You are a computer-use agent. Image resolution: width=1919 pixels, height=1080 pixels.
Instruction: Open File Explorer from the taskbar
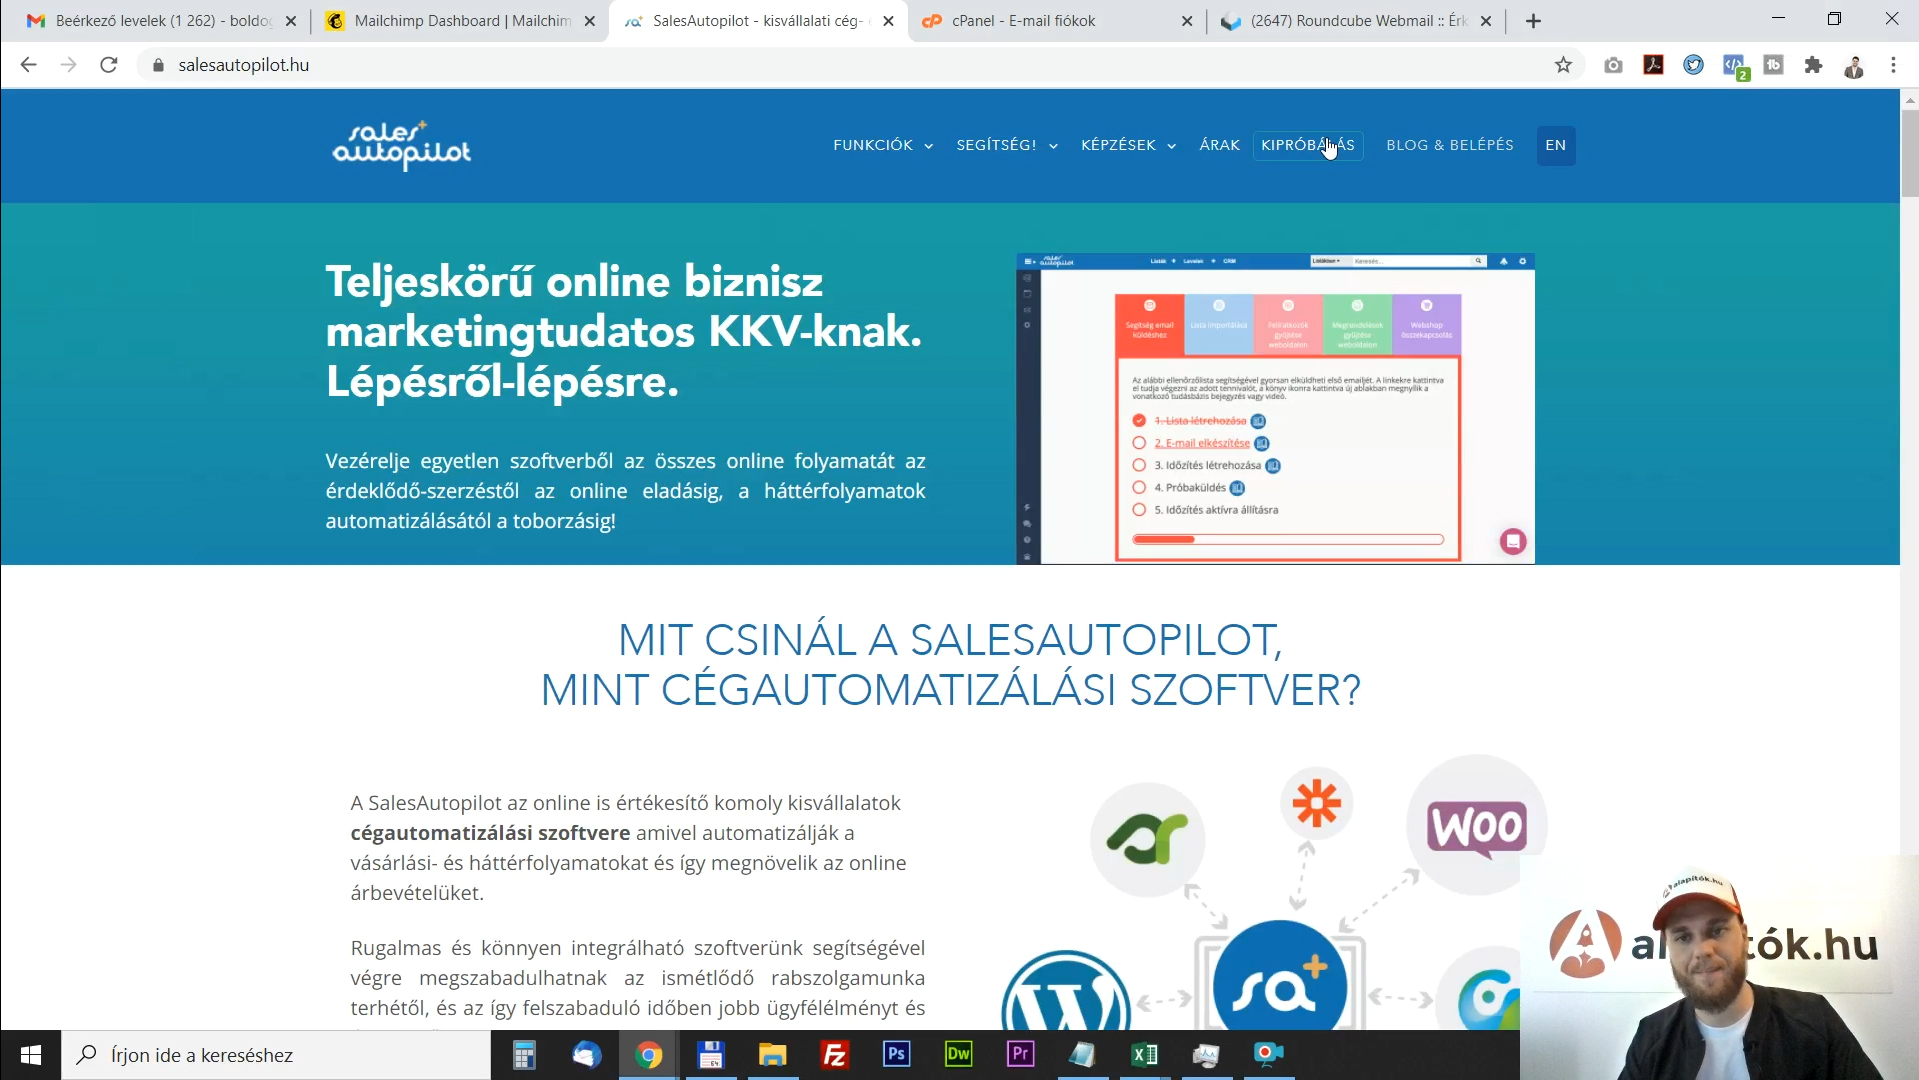772,1055
